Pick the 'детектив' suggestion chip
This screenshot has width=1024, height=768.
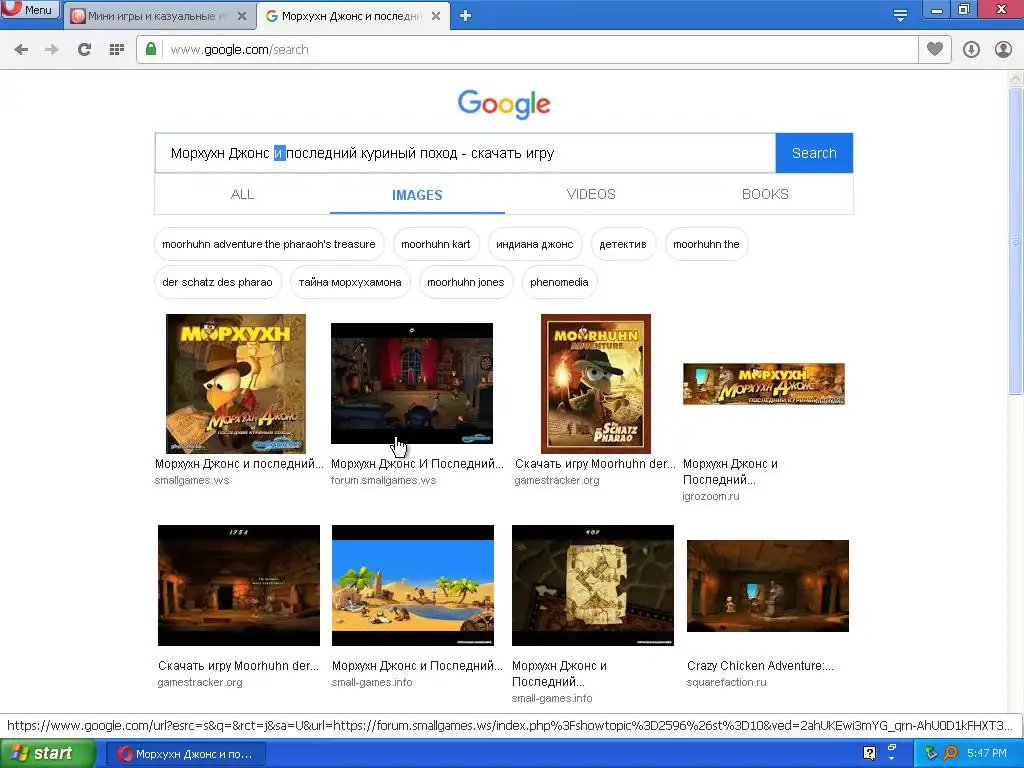point(623,244)
